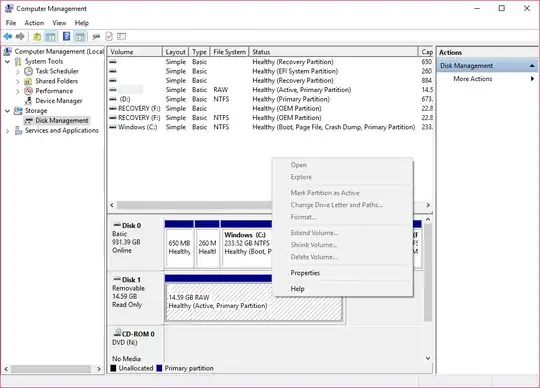The width and height of the screenshot is (540, 388).
Task: Open the More Actions submenu arrow
Action: tap(532, 78)
